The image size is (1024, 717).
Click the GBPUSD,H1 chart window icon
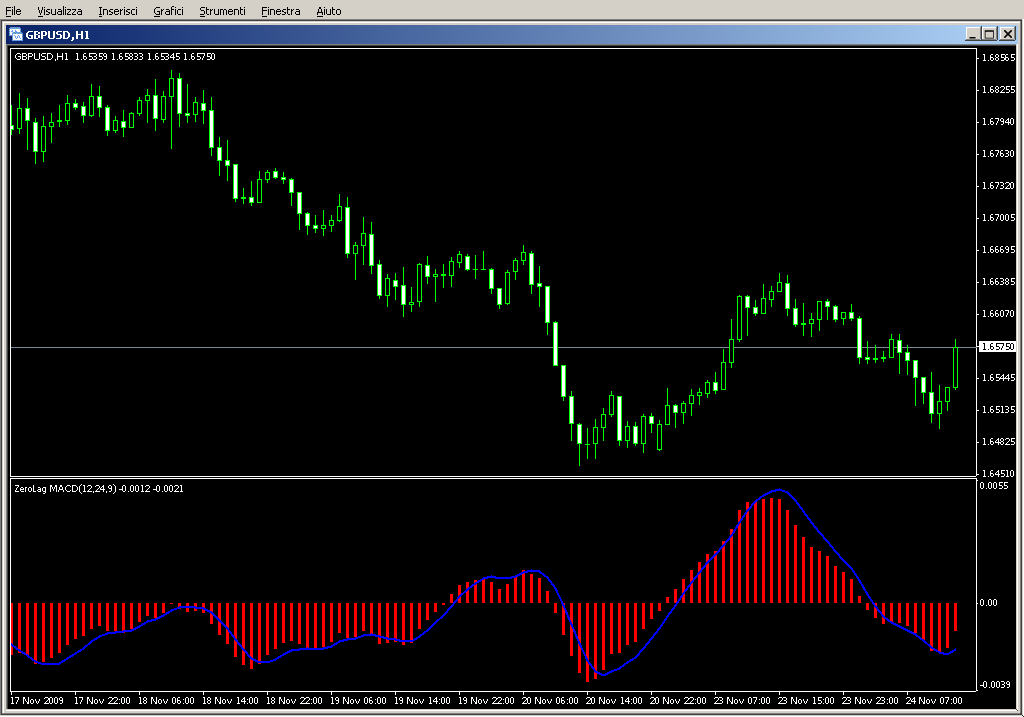pyautogui.click(x=16, y=35)
